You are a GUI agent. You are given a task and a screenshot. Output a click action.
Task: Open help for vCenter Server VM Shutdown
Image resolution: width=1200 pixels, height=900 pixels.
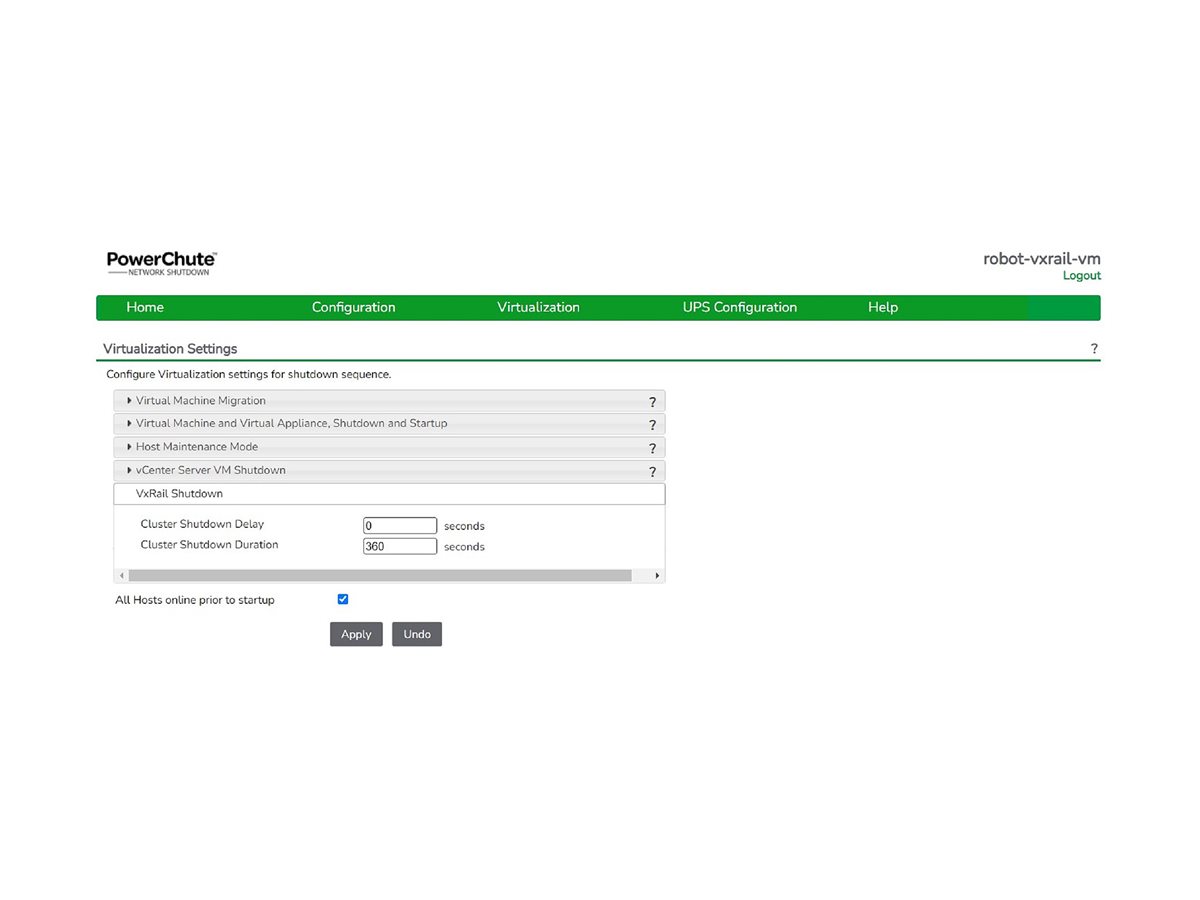(x=652, y=472)
